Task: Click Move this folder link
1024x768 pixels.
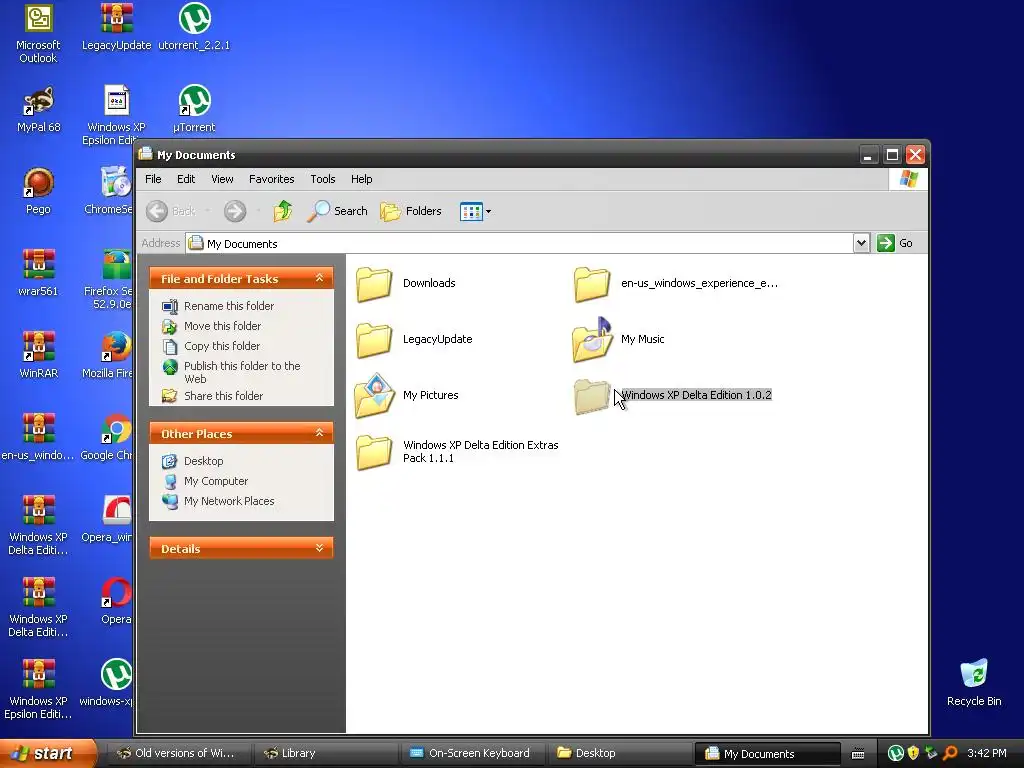Action: 222,326
